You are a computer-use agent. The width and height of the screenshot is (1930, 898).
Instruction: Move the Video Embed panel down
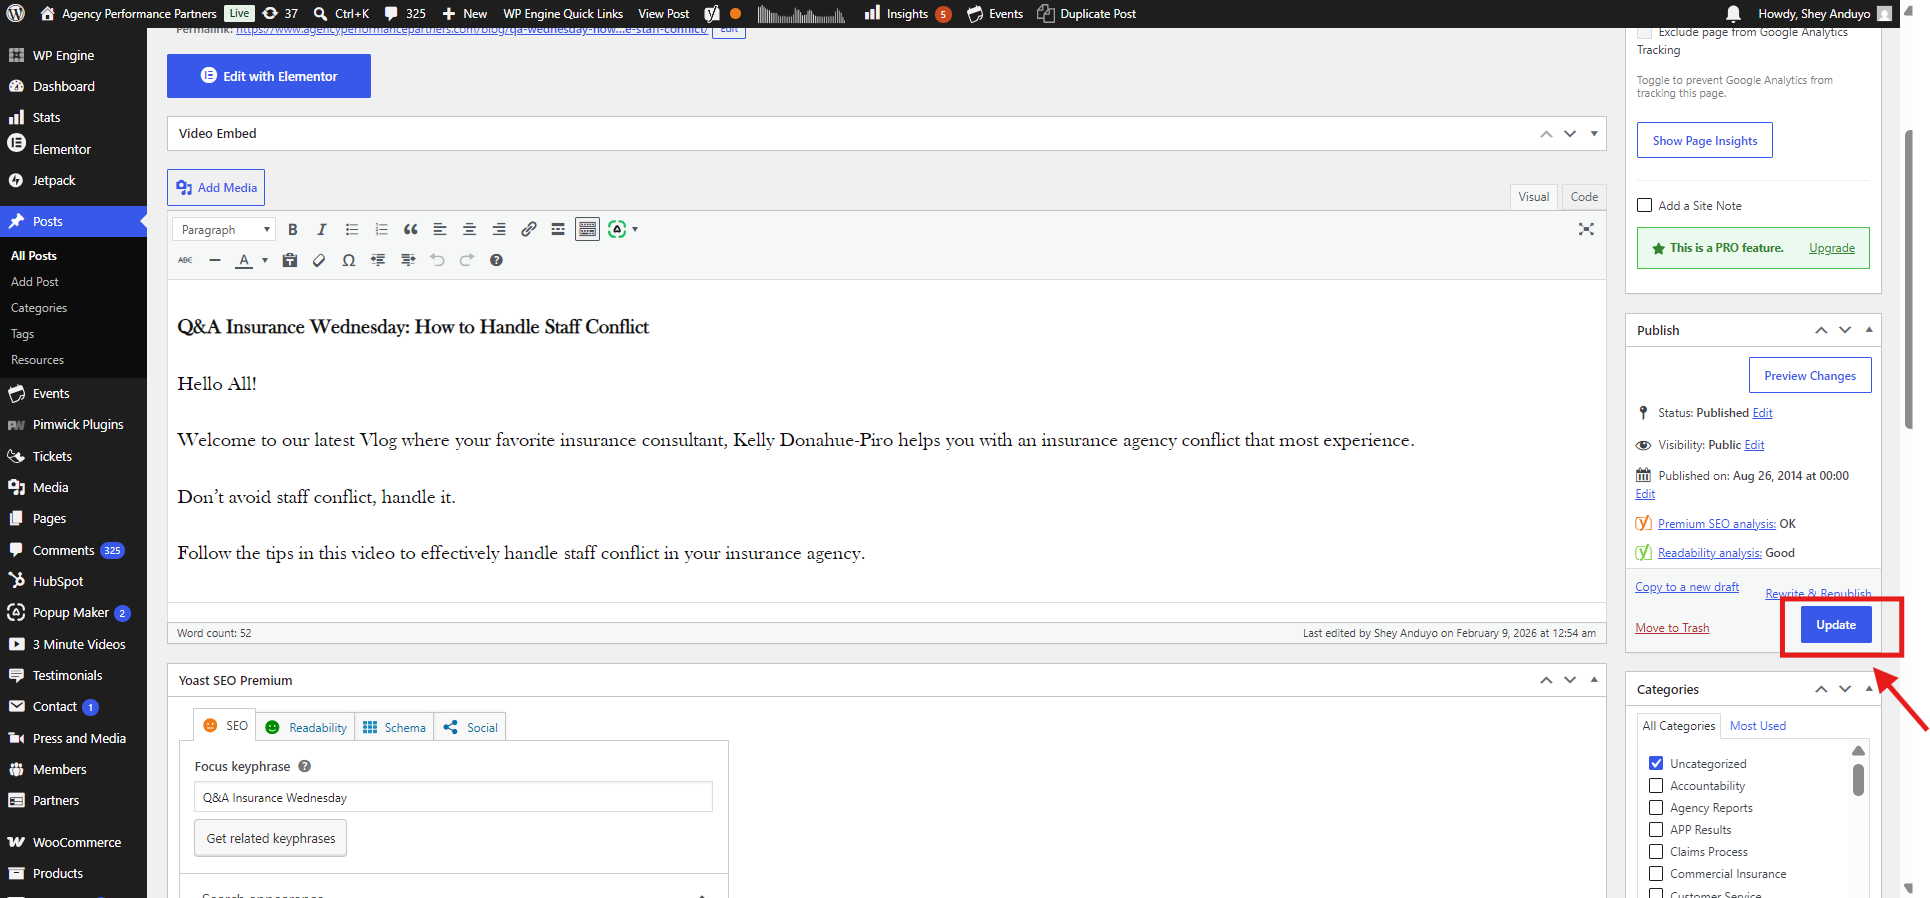[1570, 134]
